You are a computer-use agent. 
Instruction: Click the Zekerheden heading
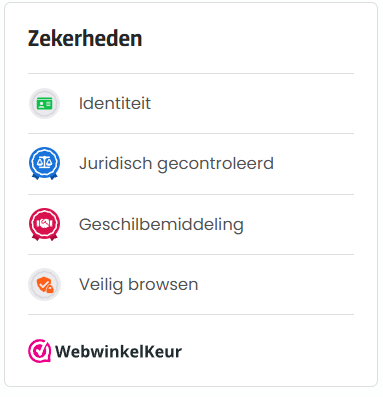point(85,39)
